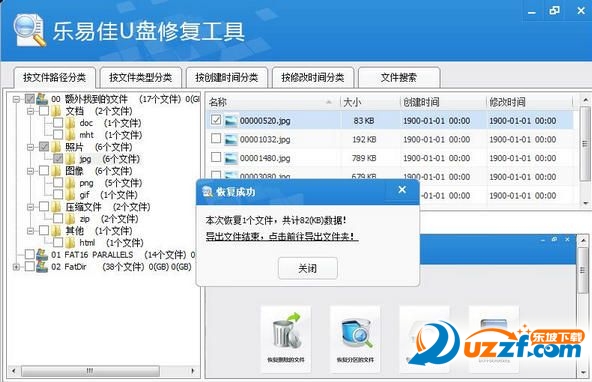Collapse the 压缩文件 tree node

31,207
